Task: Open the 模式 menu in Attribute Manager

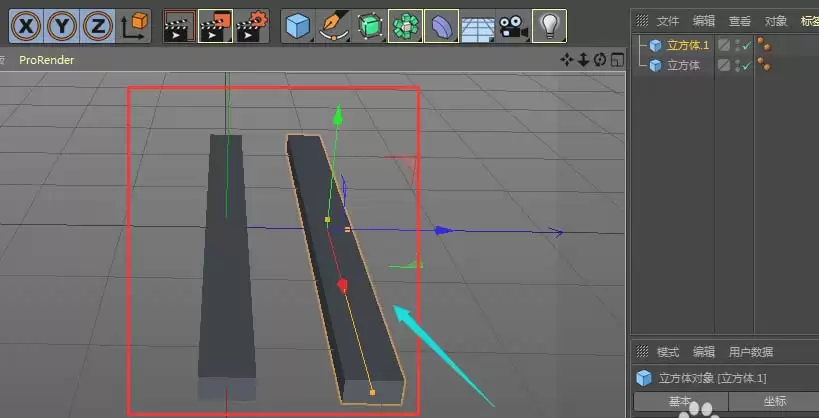Action: (x=668, y=352)
